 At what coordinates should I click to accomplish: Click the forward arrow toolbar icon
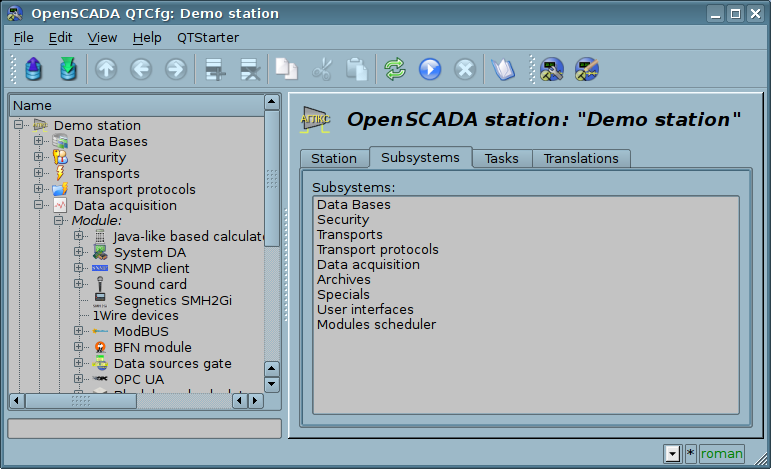tap(176, 69)
